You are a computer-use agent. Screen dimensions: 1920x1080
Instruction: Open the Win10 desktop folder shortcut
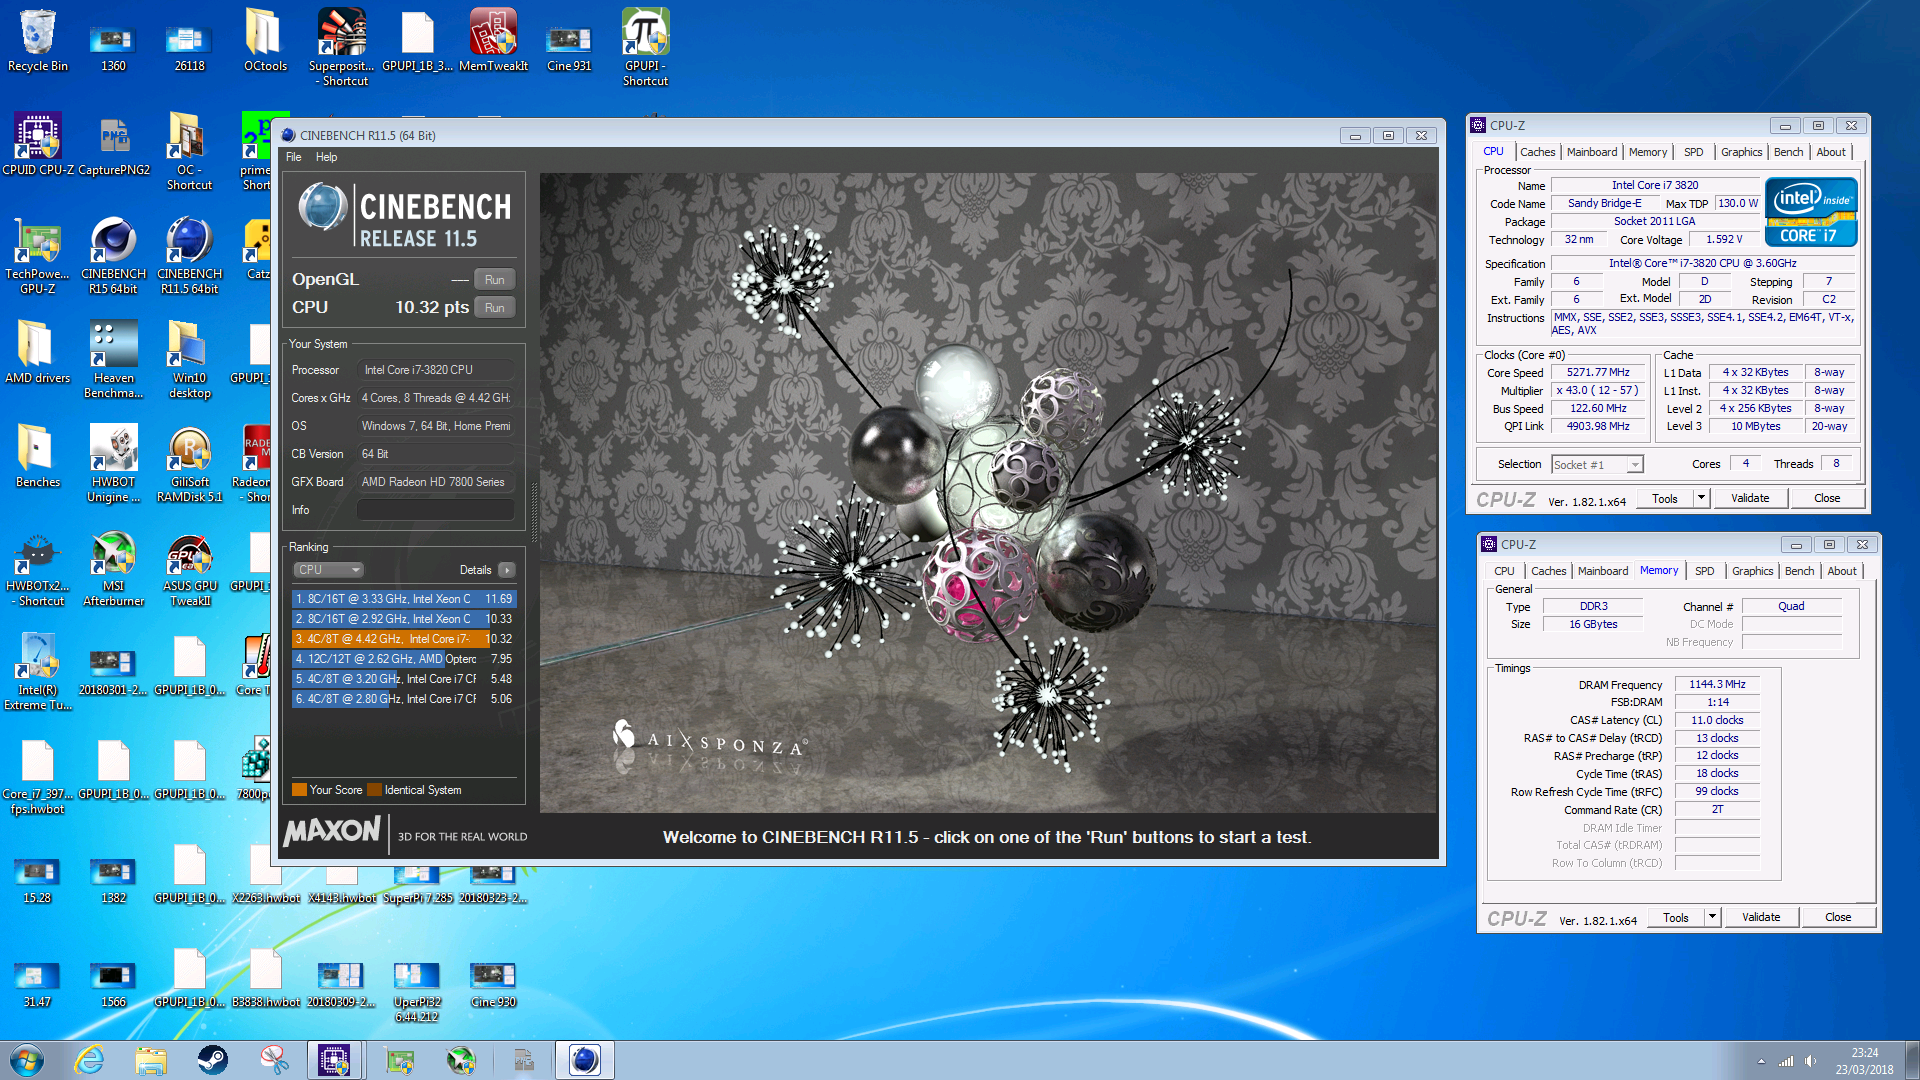(189, 359)
